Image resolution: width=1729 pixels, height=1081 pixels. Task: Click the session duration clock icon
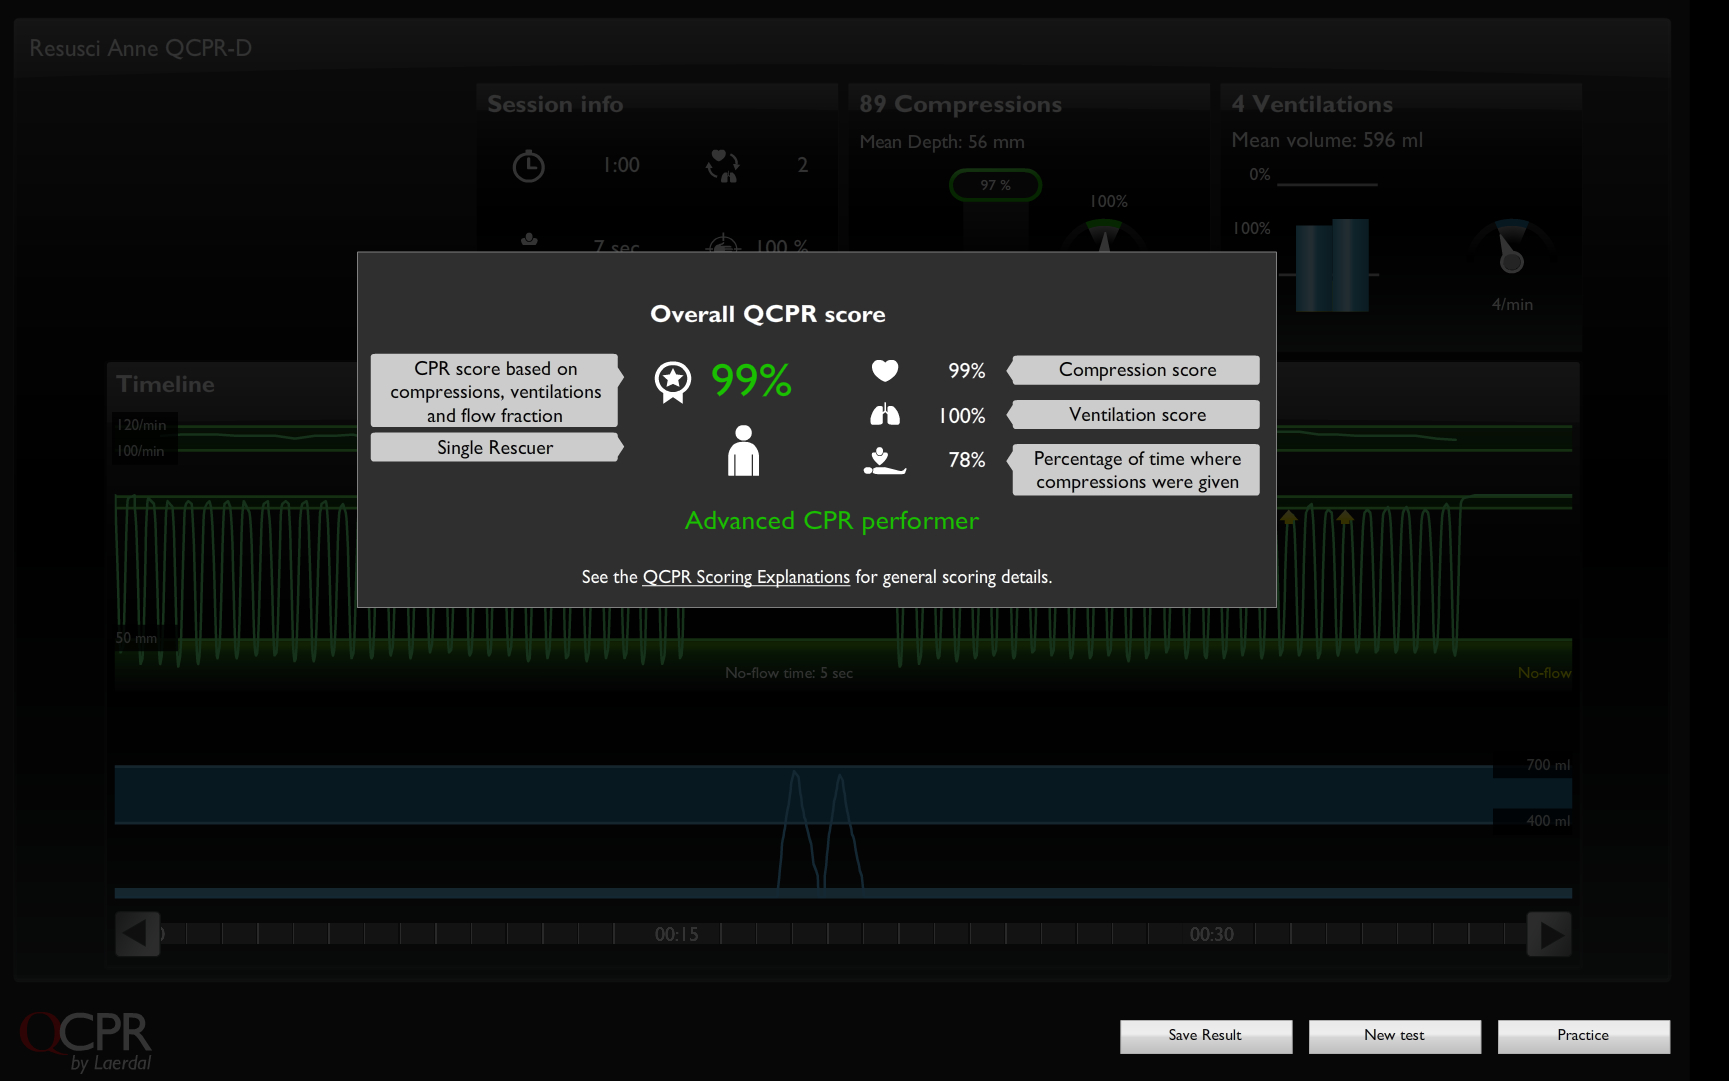click(x=529, y=166)
